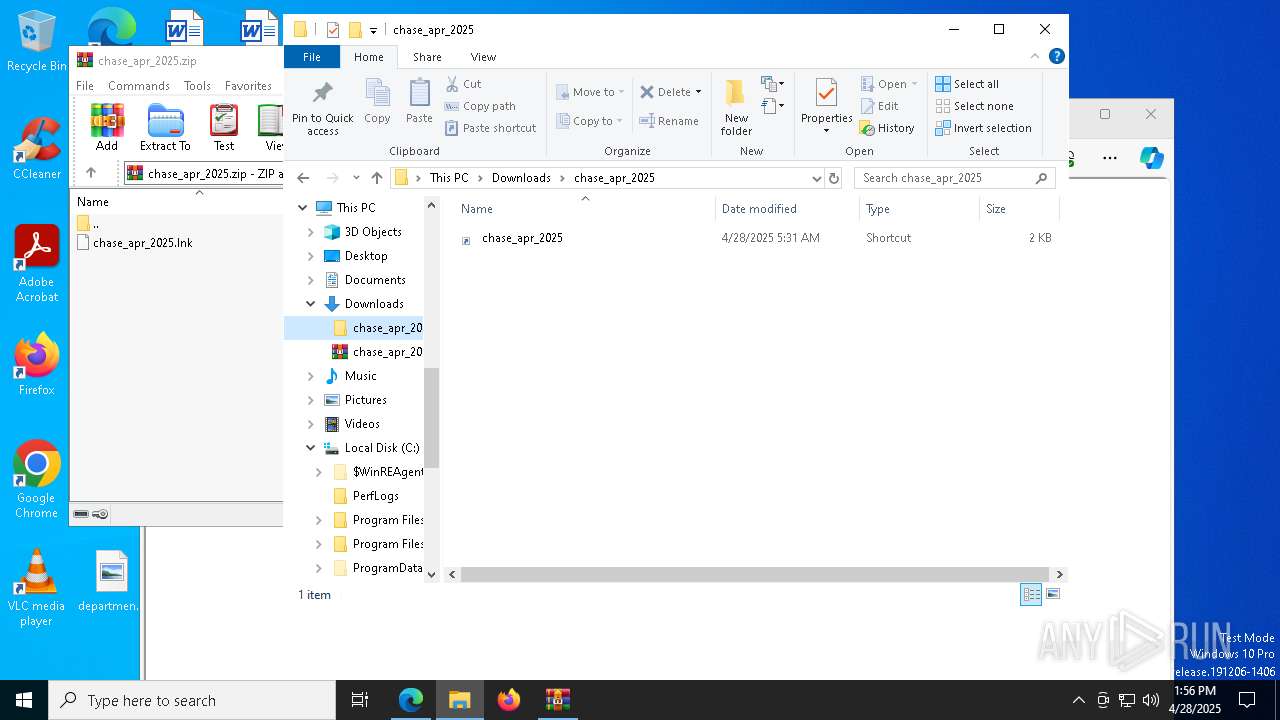Click Select none in the ribbon
The width and height of the screenshot is (1280, 720).
tap(974, 106)
